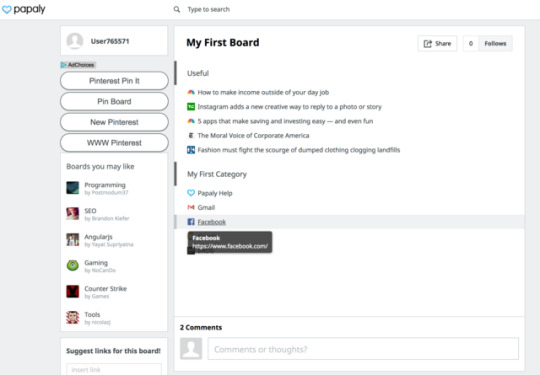This screenshot has width=540, height=375.
Task: Click the Papaly Help heart favicon
Action: point(191,193)
